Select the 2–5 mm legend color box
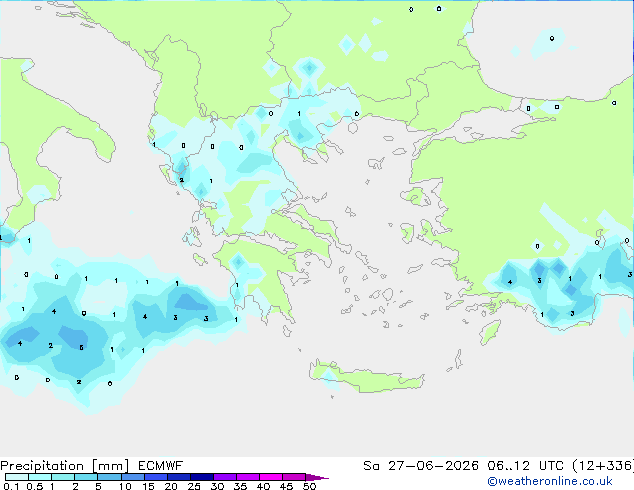Viewport: 634px width, 490px height. click(86, 477)
